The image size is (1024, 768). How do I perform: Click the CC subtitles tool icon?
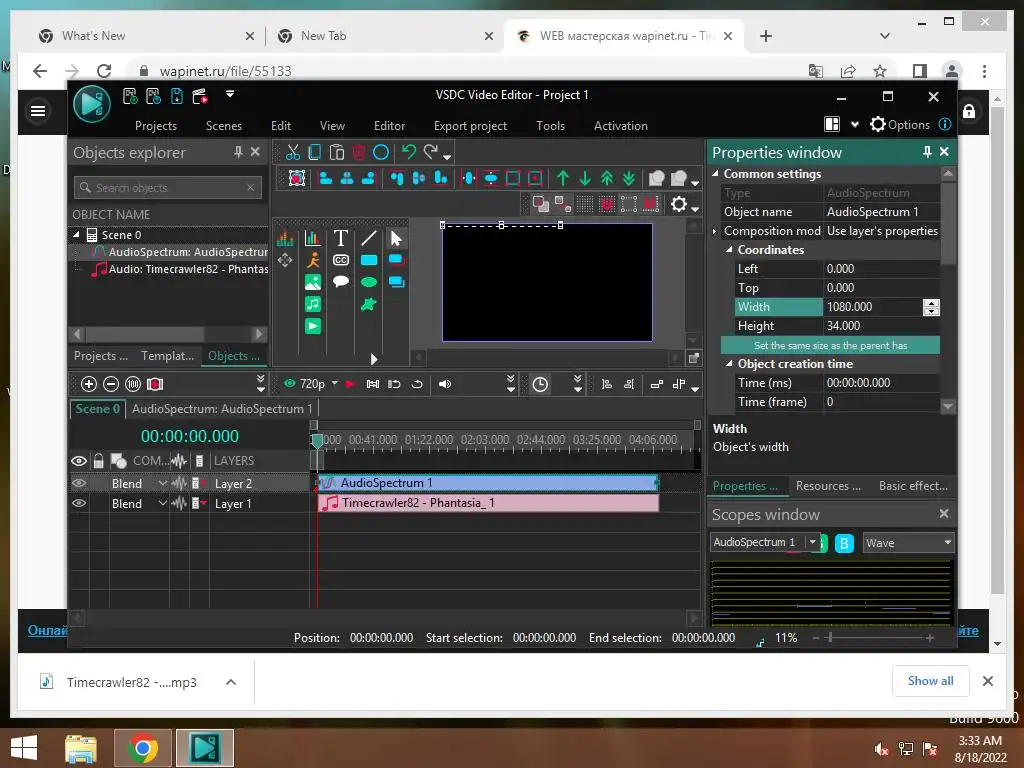pyautogui.click(x=340, y=260)
